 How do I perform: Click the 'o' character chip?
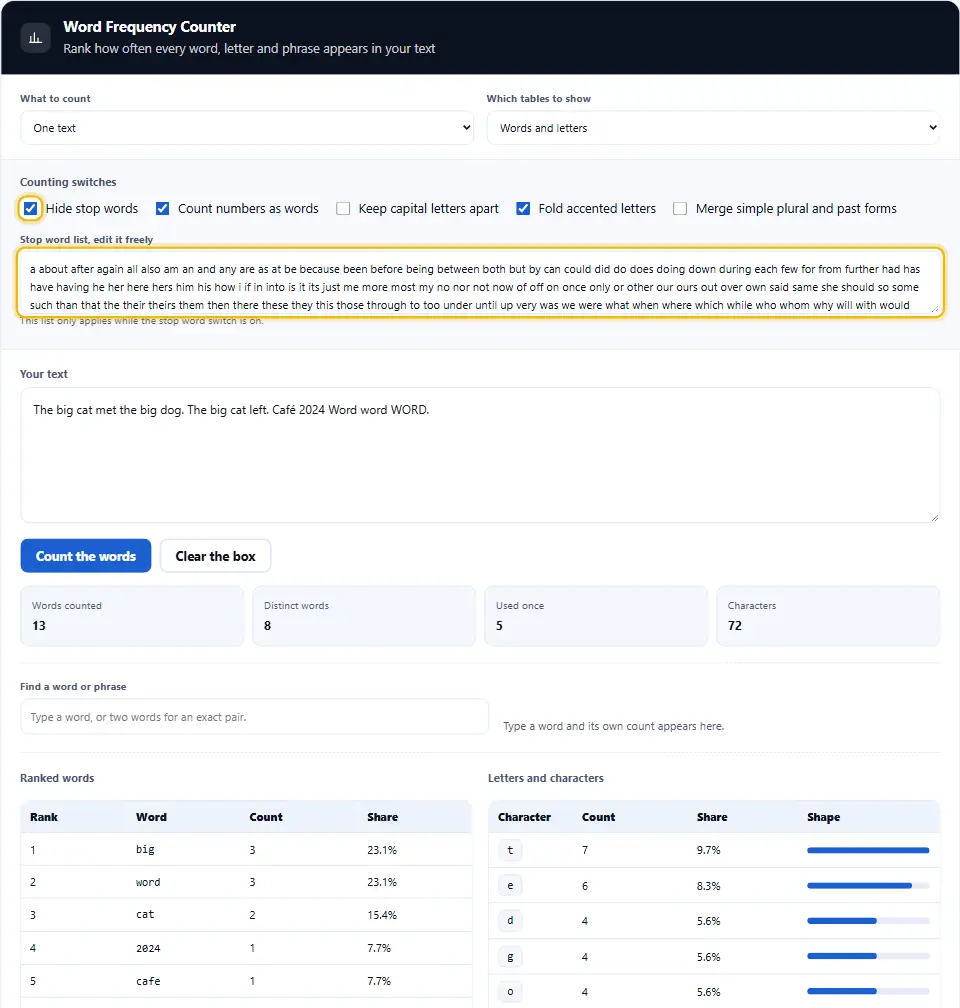coord(511,992)
